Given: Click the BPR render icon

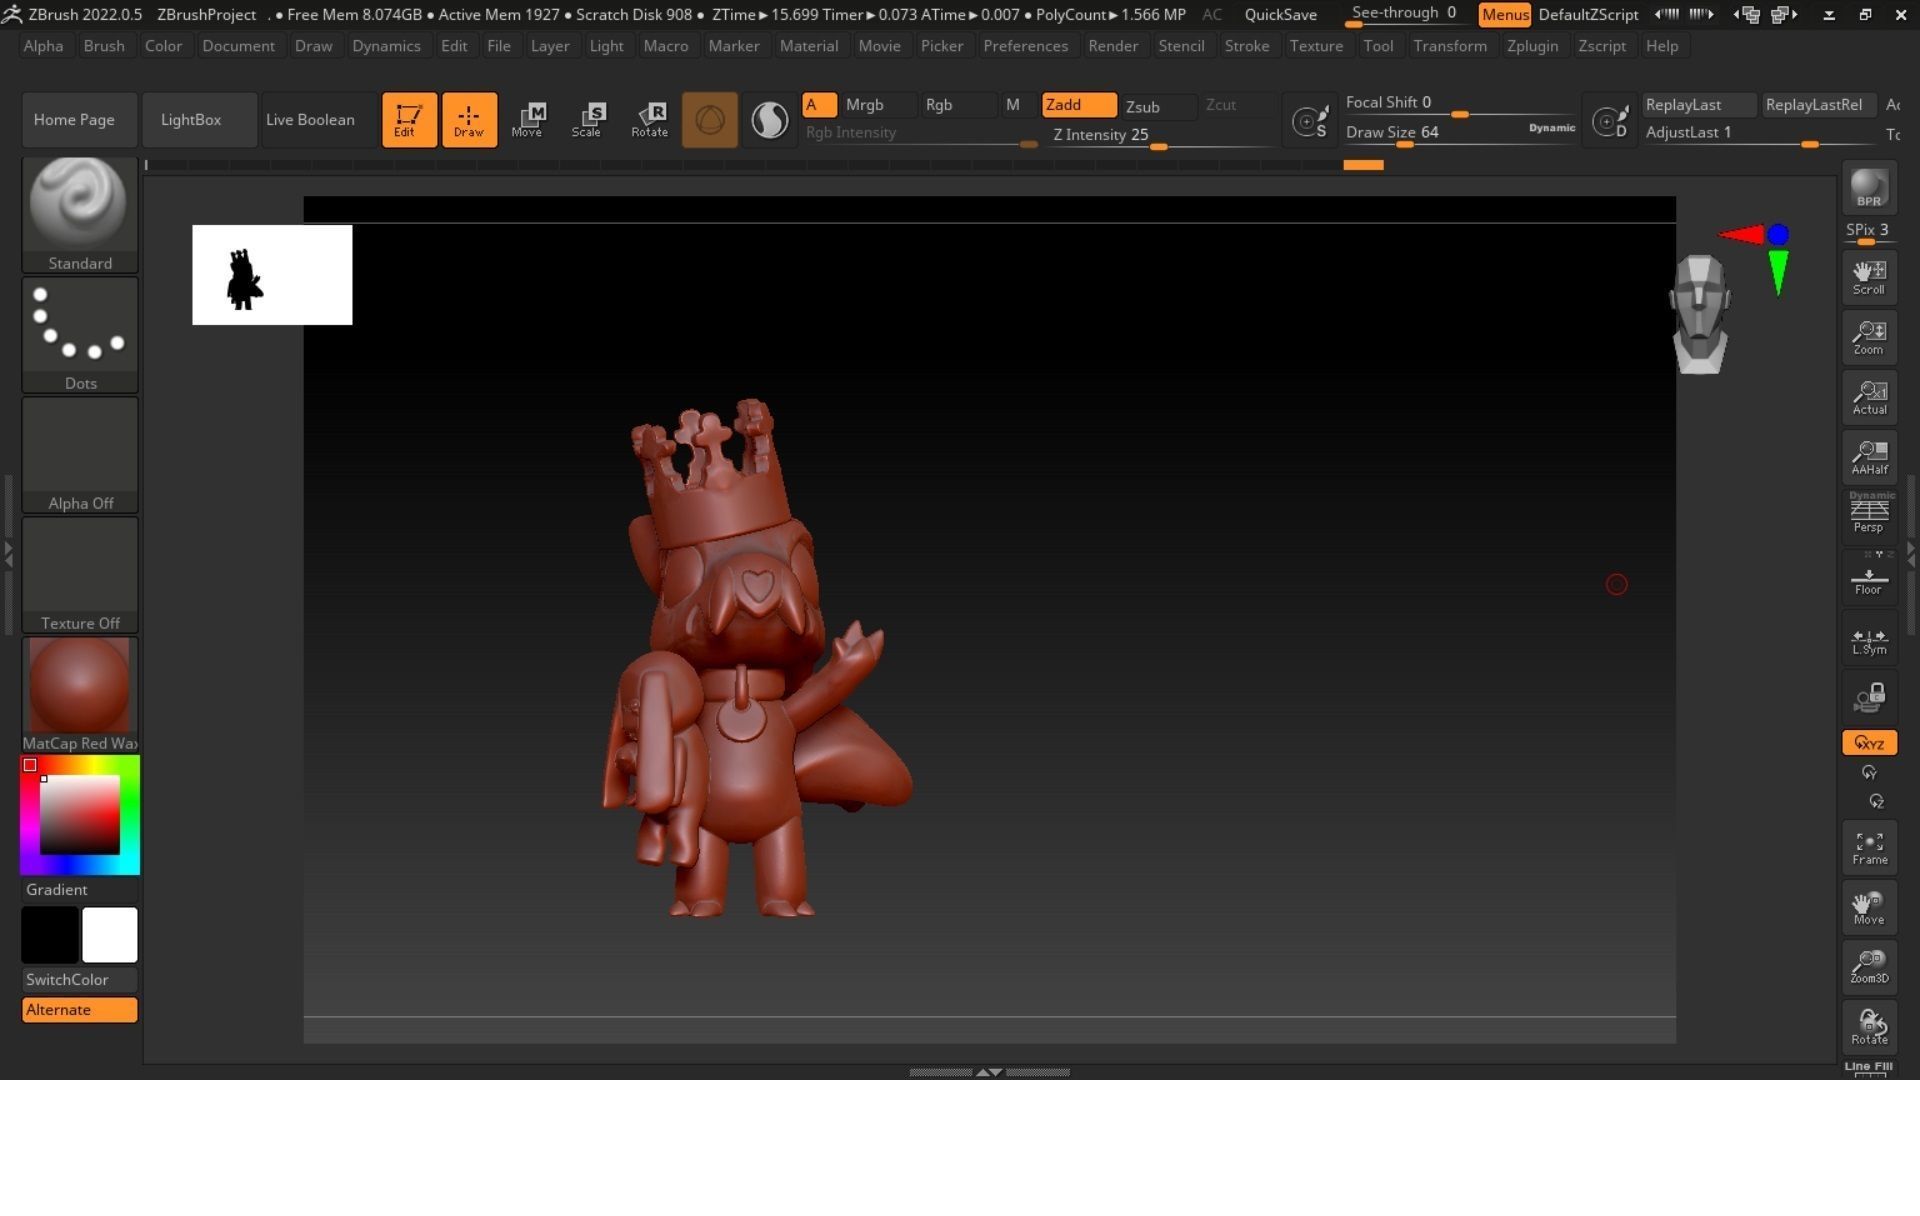Looking at the screenshot, I should point(1869,189).
